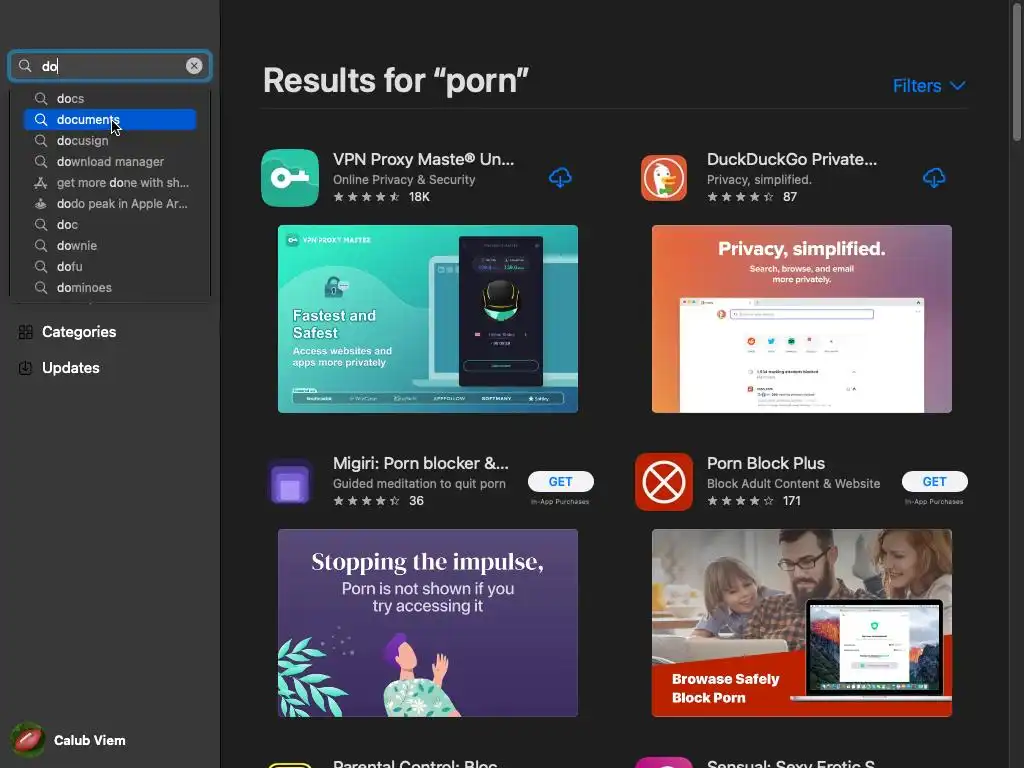The width and height of the screenshot is (1024, 768).
Task: Click the magnifier icon next to 'dominoes'
Action: (x=40, y=287)
